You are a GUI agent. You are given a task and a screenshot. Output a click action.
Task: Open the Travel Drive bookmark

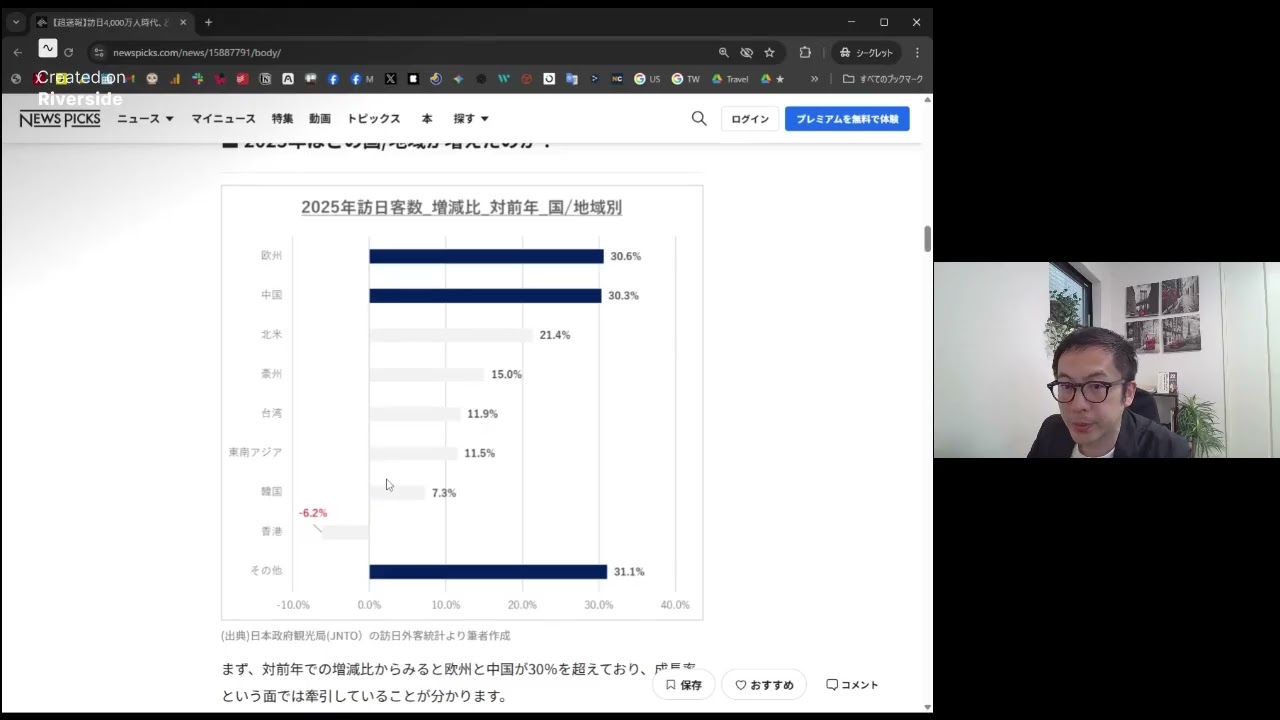point(729,79)
